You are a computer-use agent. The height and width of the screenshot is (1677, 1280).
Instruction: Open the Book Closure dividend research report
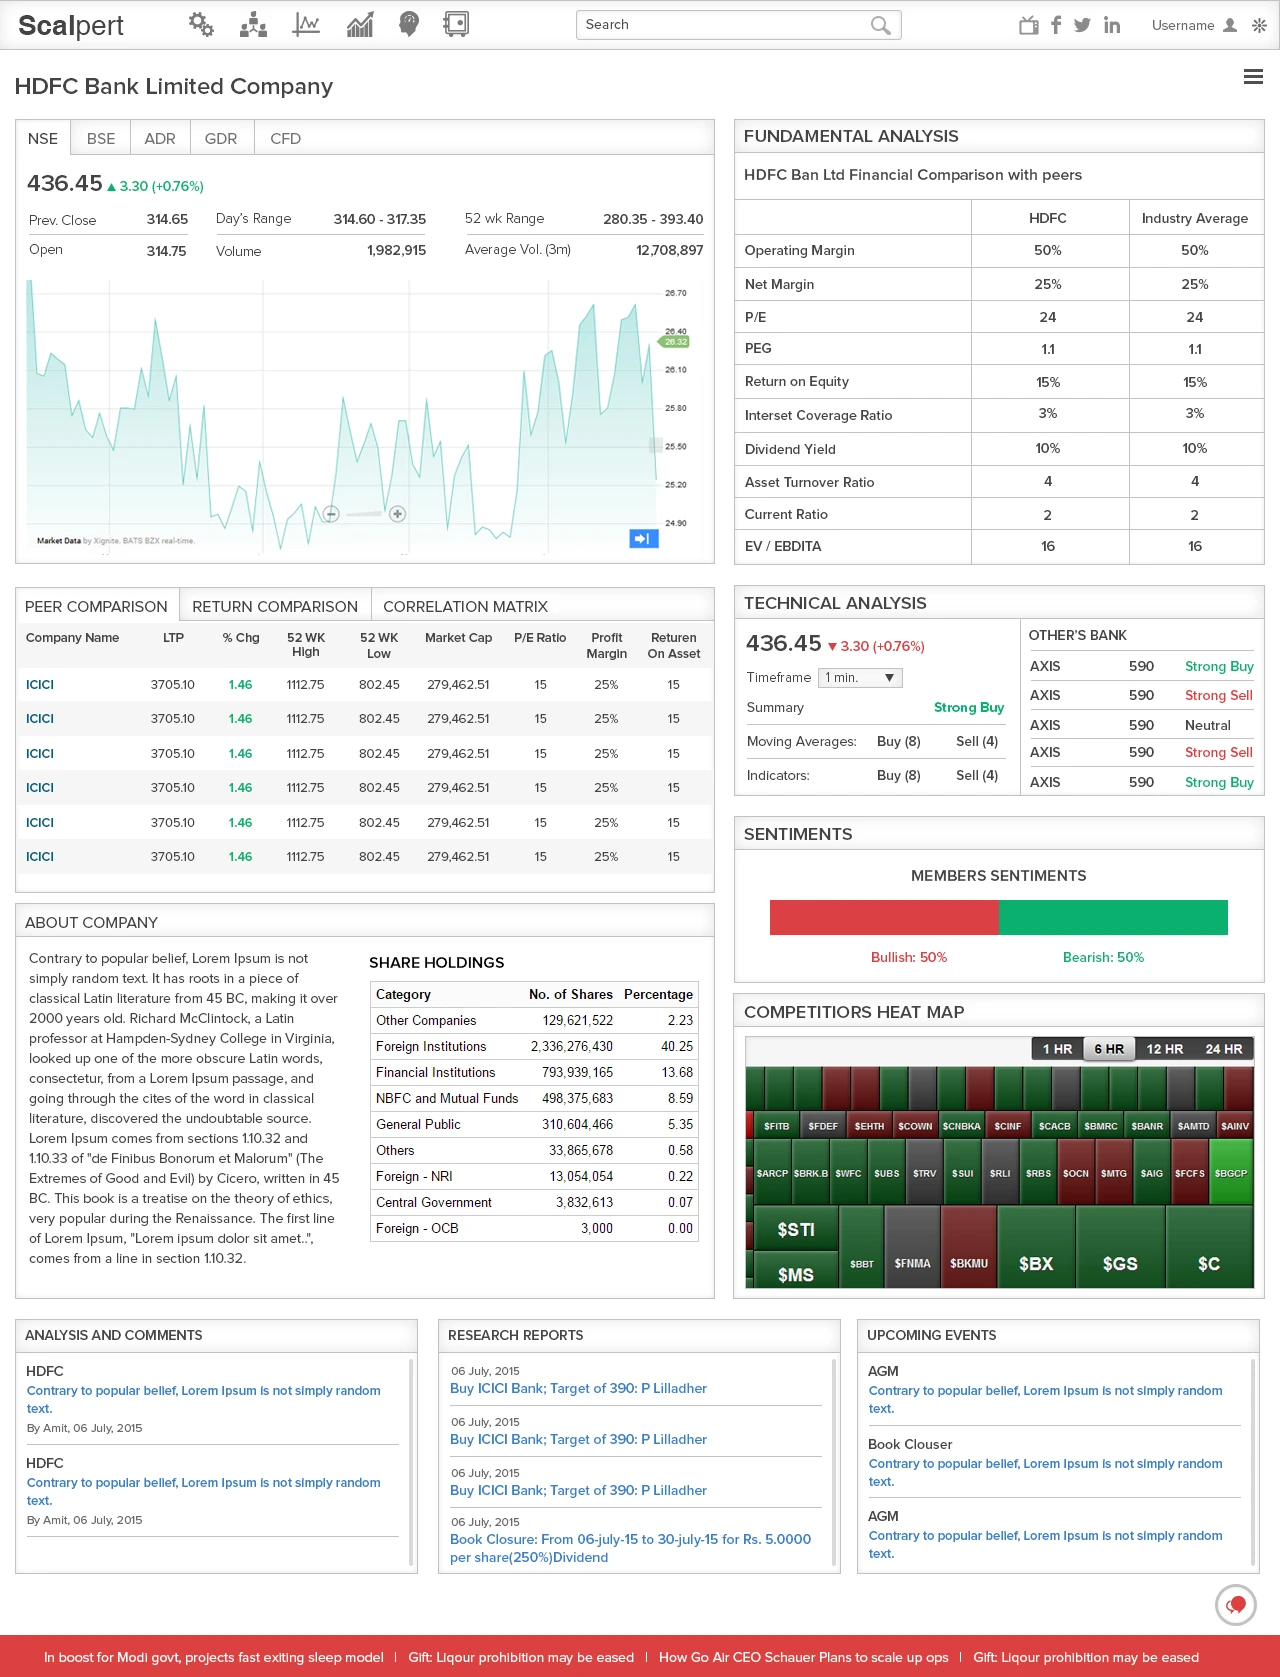click(630, 1548)
